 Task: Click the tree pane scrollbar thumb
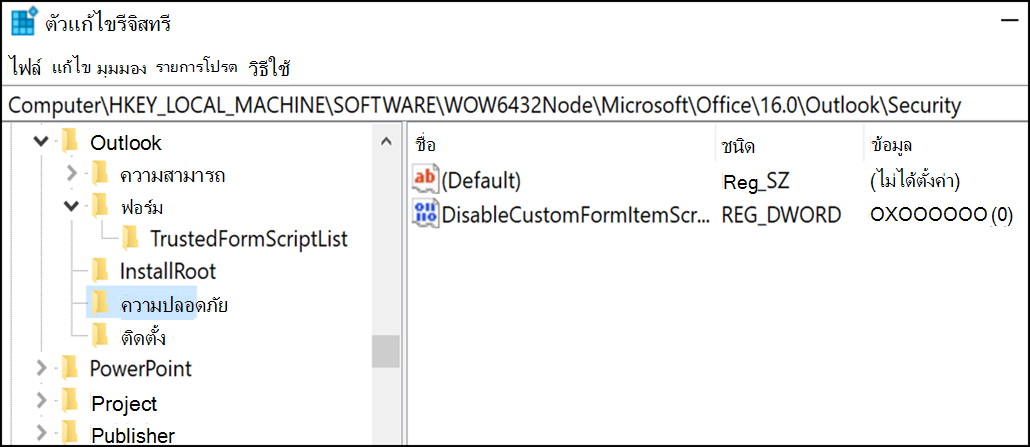(386, 352)
